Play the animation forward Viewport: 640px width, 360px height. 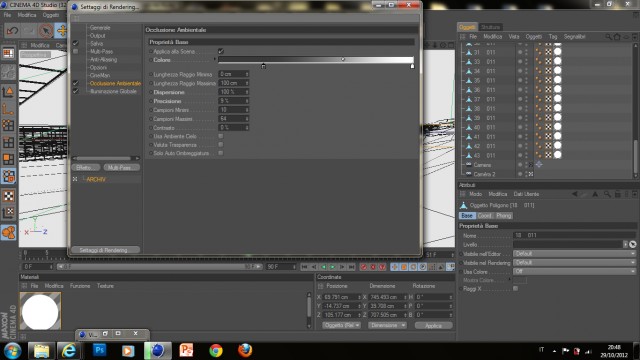333,267
